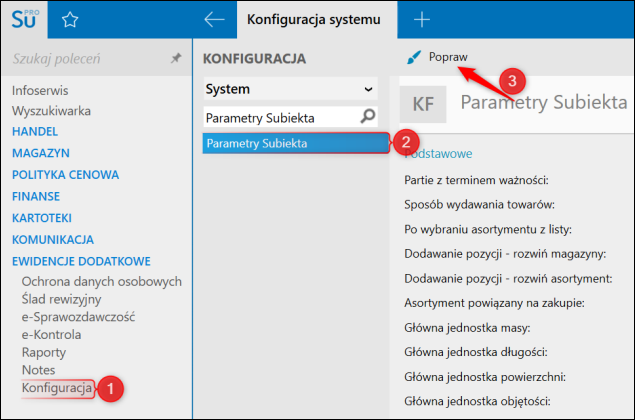Expand the POLITYKA CENOWA section
This screenshot has width=635, height=420.
pos(66,175)
